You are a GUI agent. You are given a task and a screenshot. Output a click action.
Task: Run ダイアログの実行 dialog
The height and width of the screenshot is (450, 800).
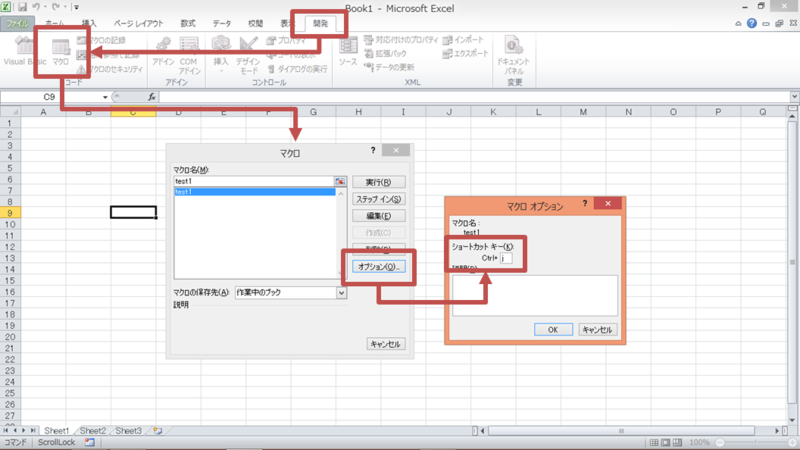click(x=297, y=69)
